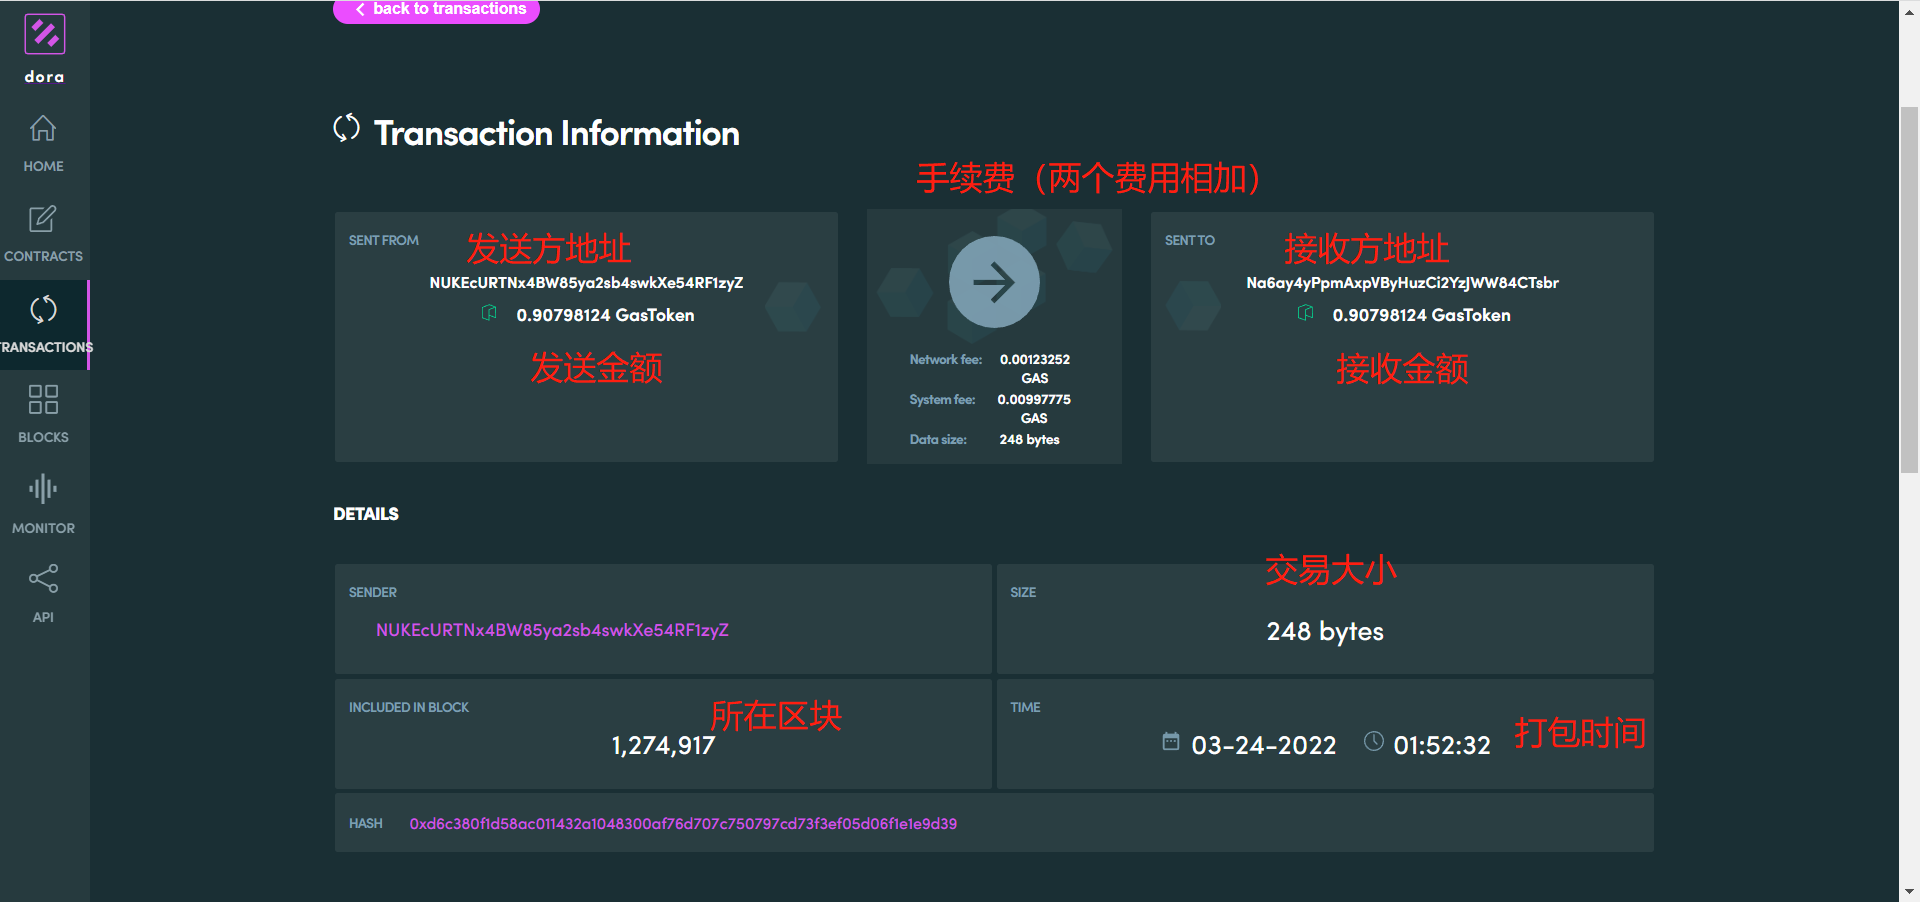Click the Sent To address Na6ay4yPpmAxp
The height and width of the screenshot is (902, 1920).
(x=1402, y=283)
